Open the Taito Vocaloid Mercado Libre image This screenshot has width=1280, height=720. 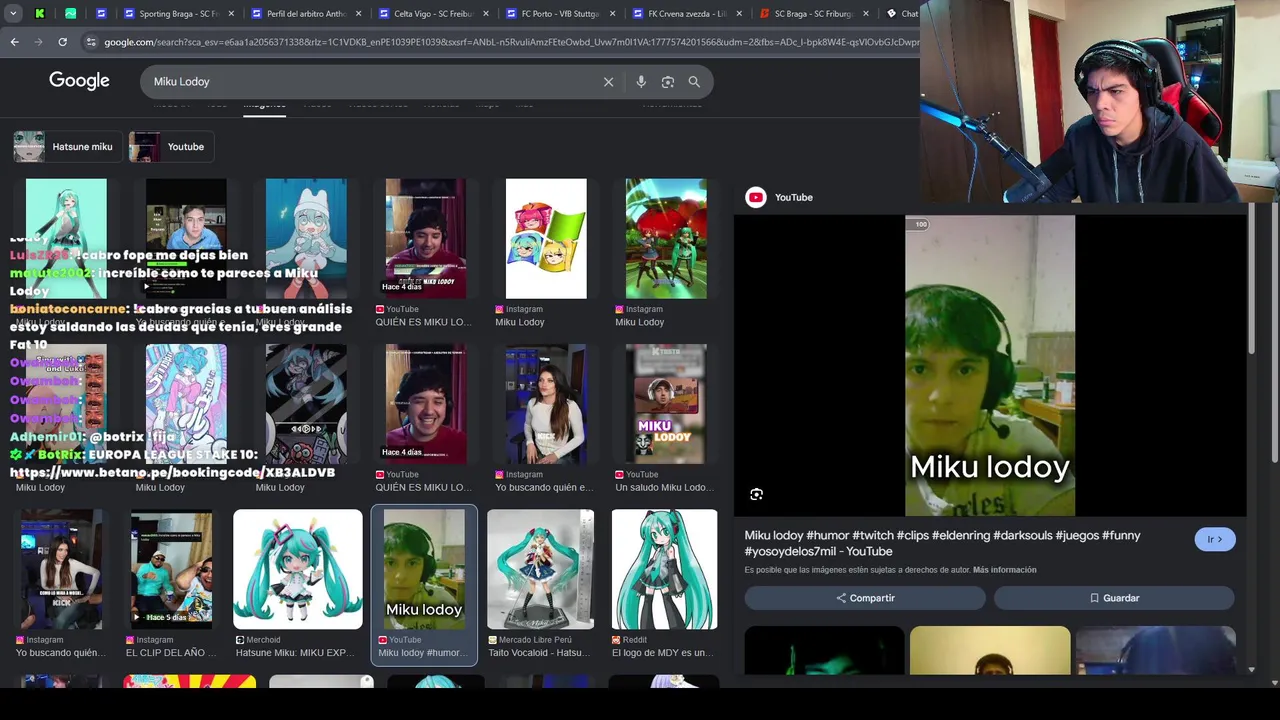point(540,569)
